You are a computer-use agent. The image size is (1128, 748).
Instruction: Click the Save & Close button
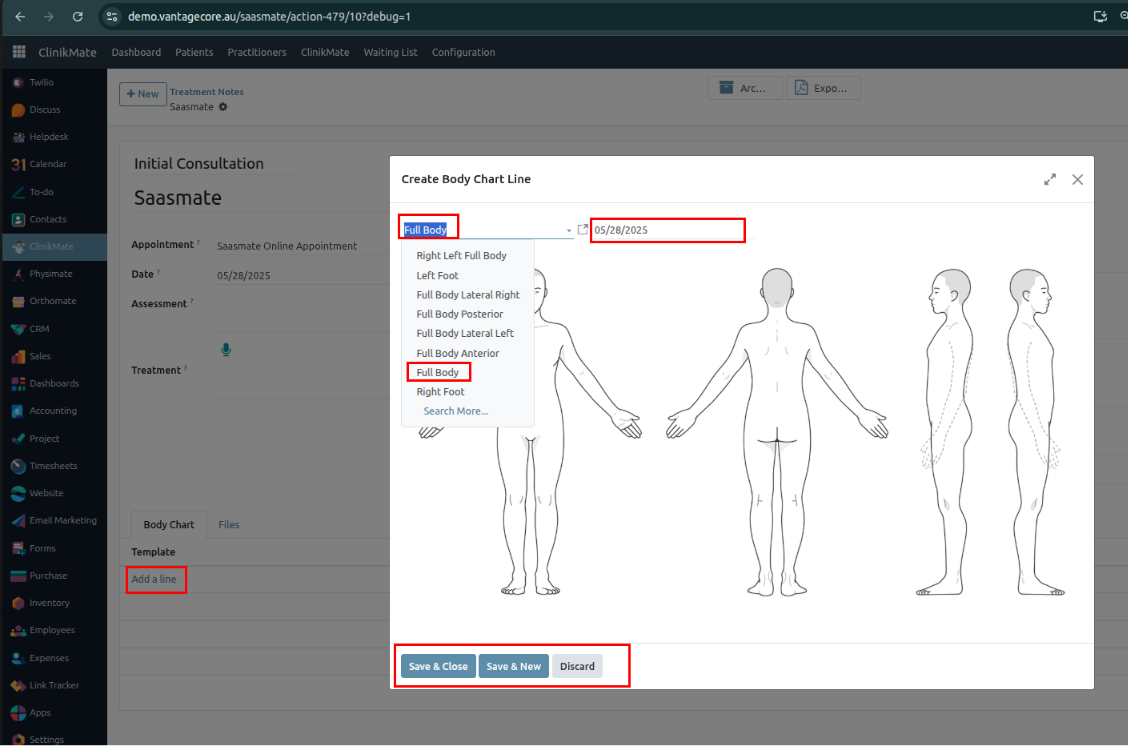(438, 666)
